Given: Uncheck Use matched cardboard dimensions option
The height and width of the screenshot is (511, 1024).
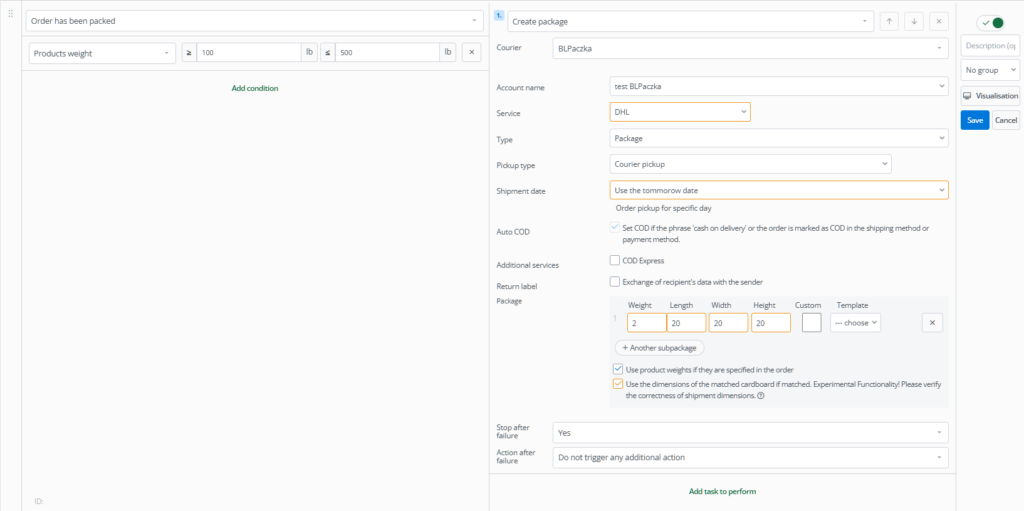Looking at the screenshot, I should point(618,384).
